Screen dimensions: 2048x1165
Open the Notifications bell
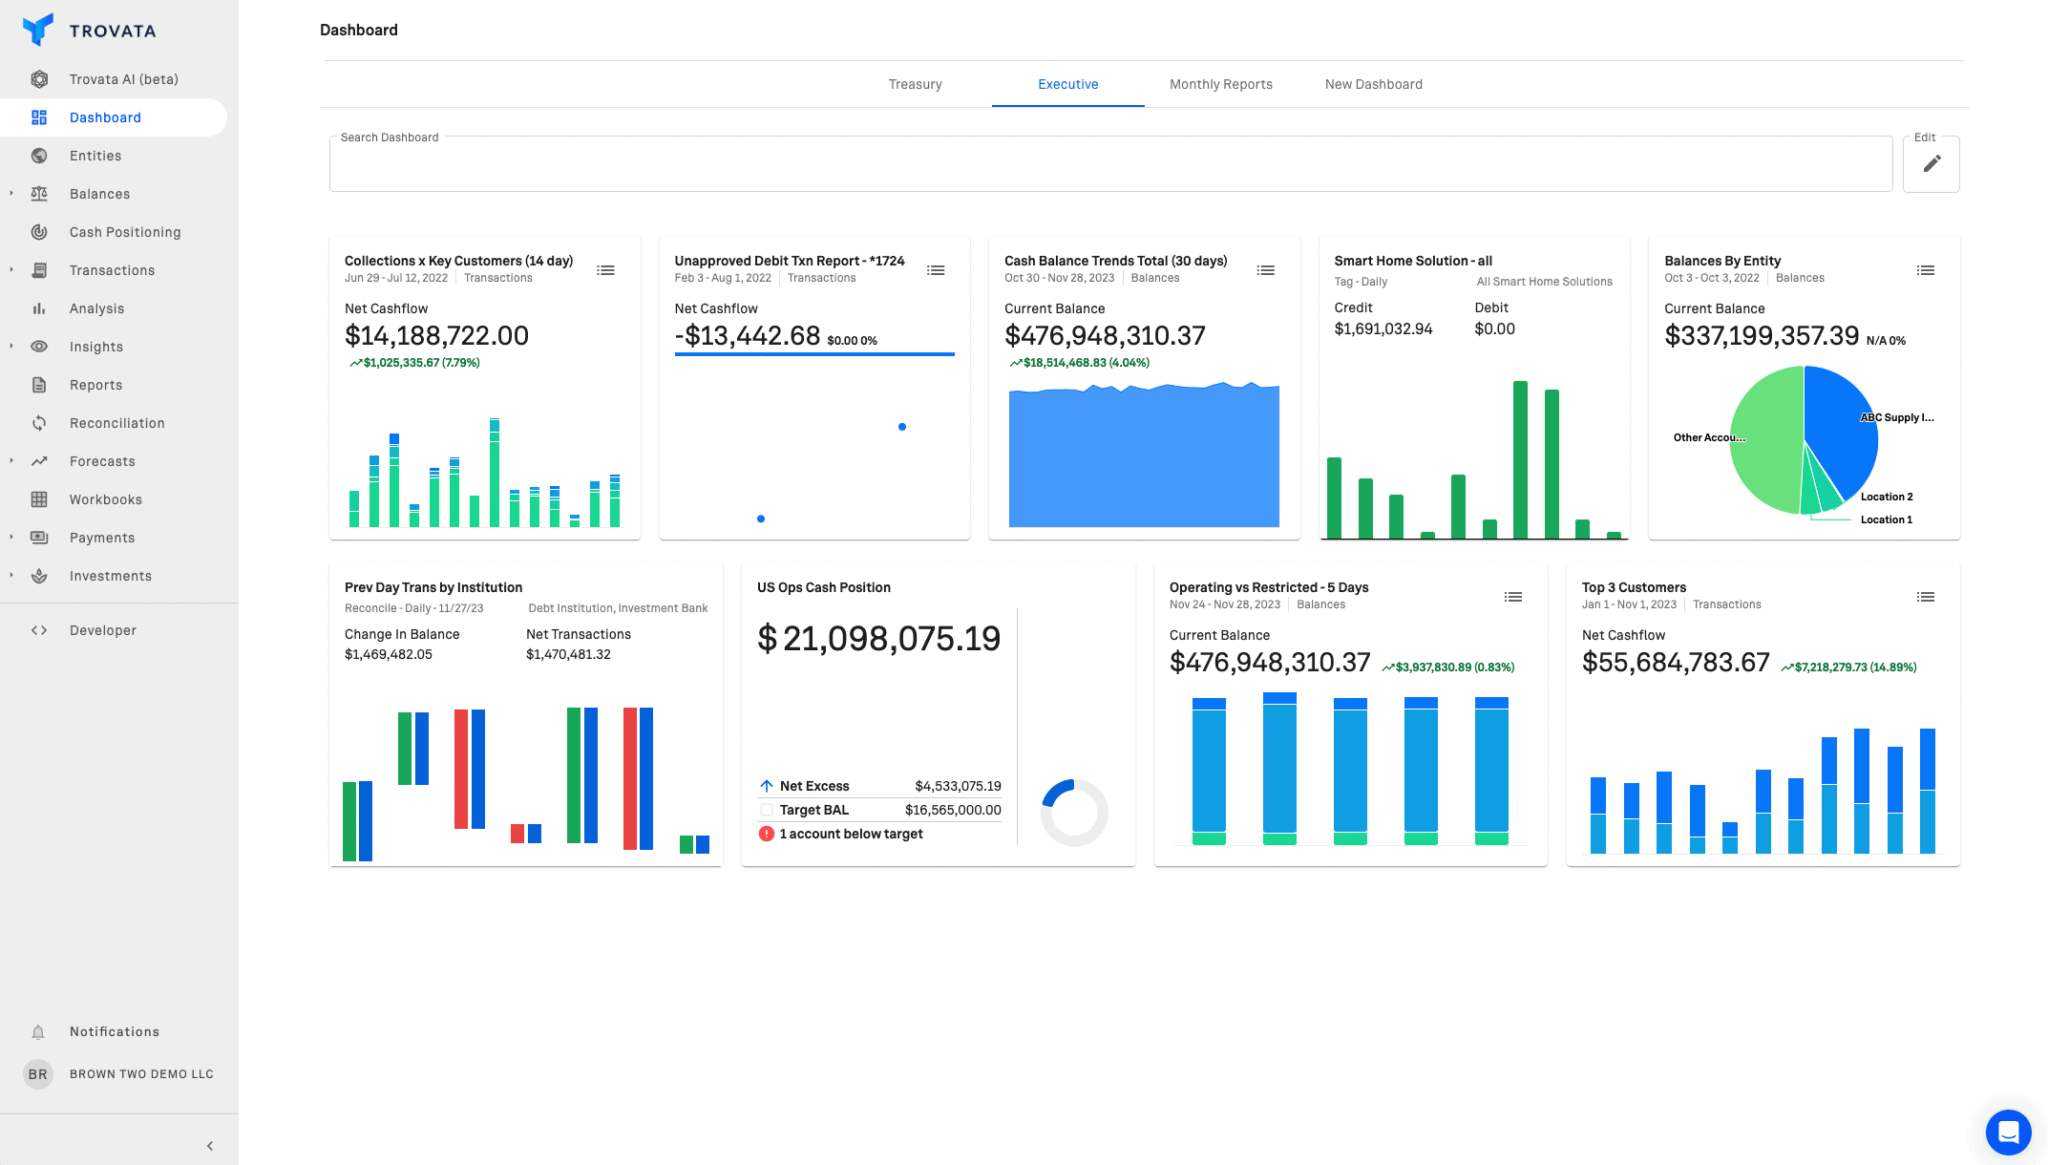(38, 1031)
